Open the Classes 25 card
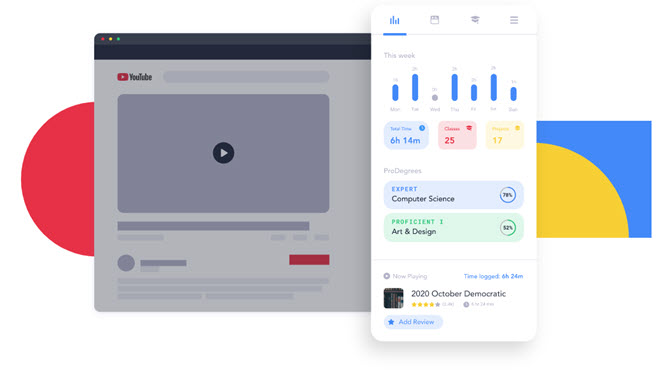The image size is (670, 370). click(x=457, y=135)
